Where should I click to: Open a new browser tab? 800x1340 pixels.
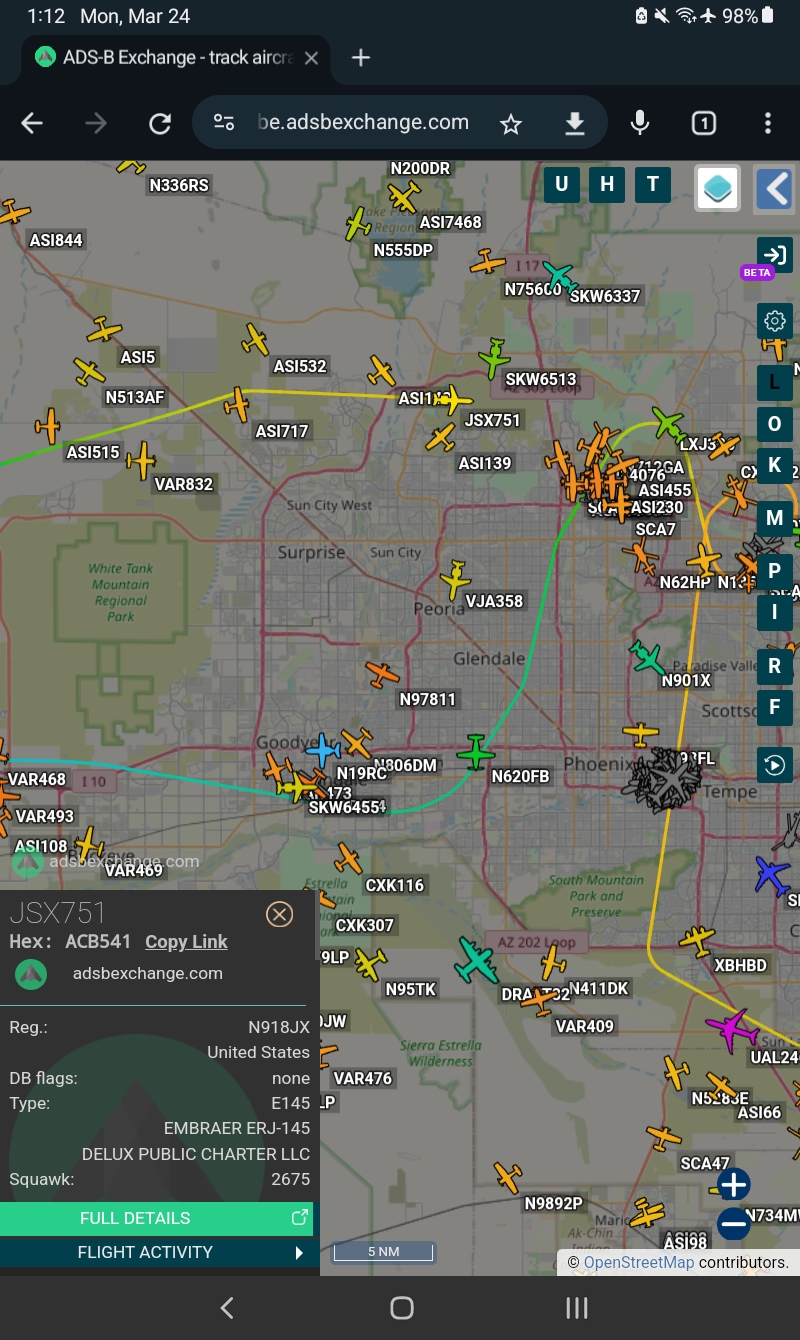click(361, 58)
